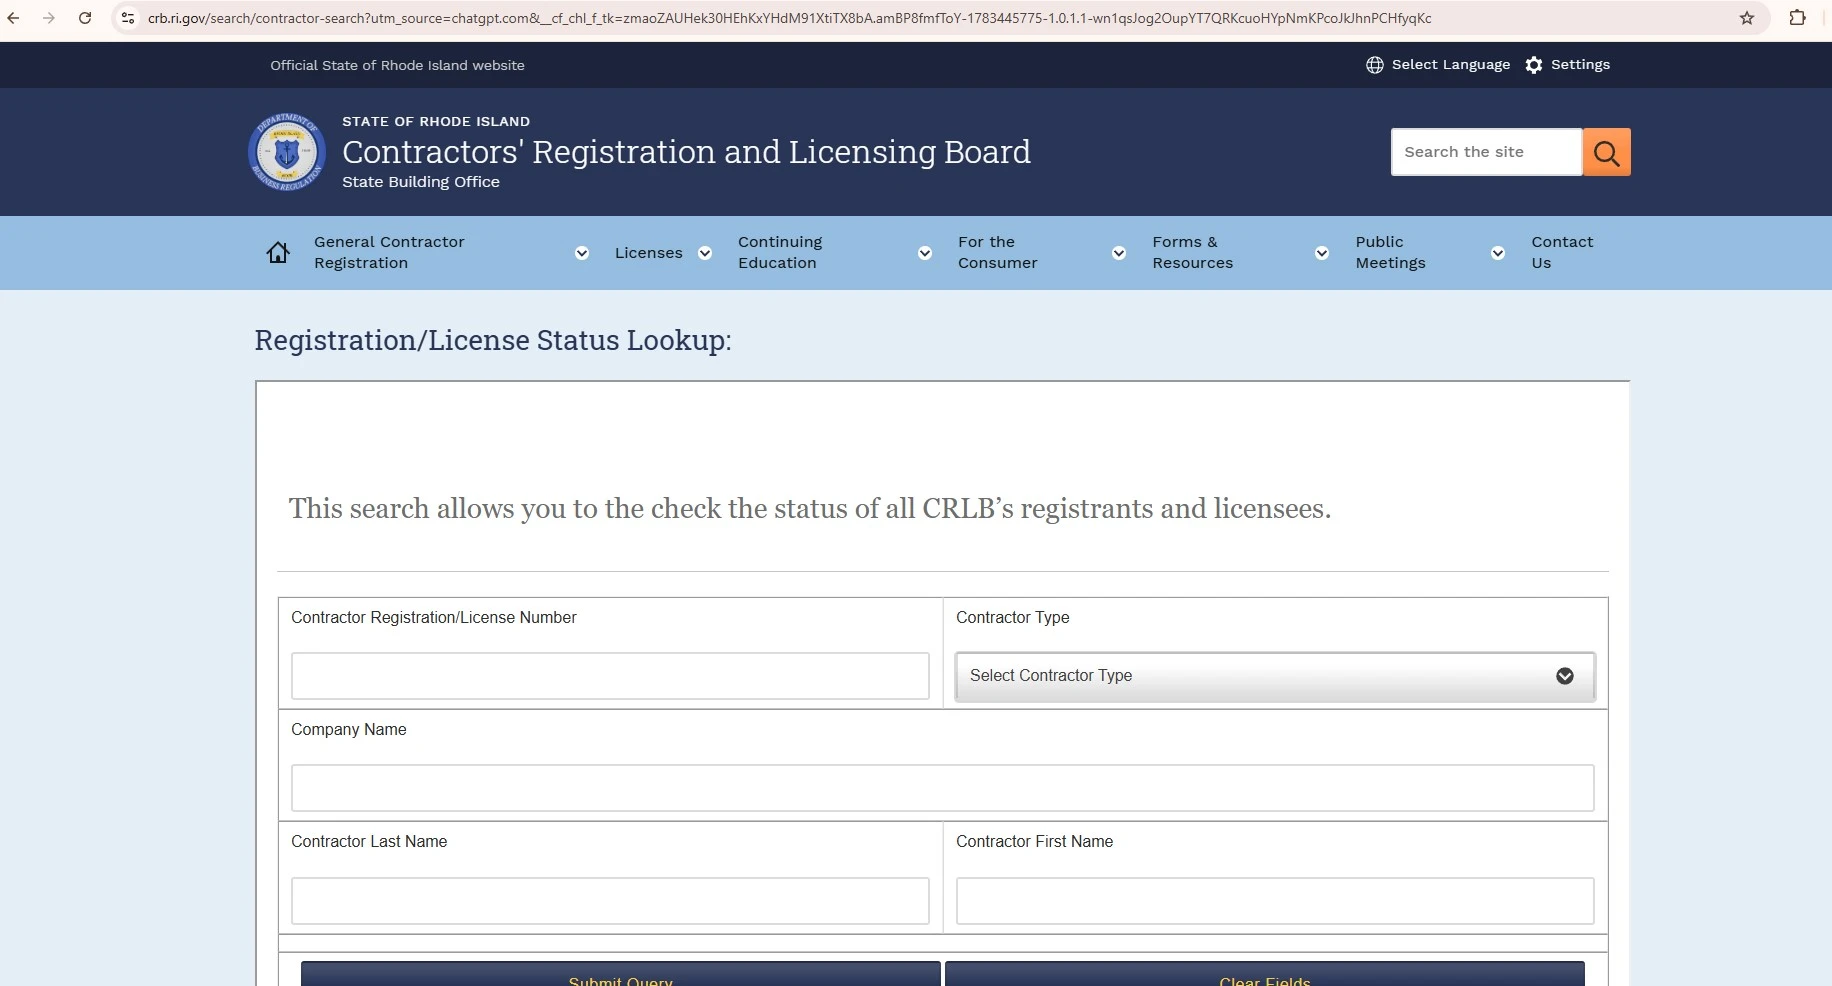
Task: Click Select Language link
Action: (x=1451, y=65)
